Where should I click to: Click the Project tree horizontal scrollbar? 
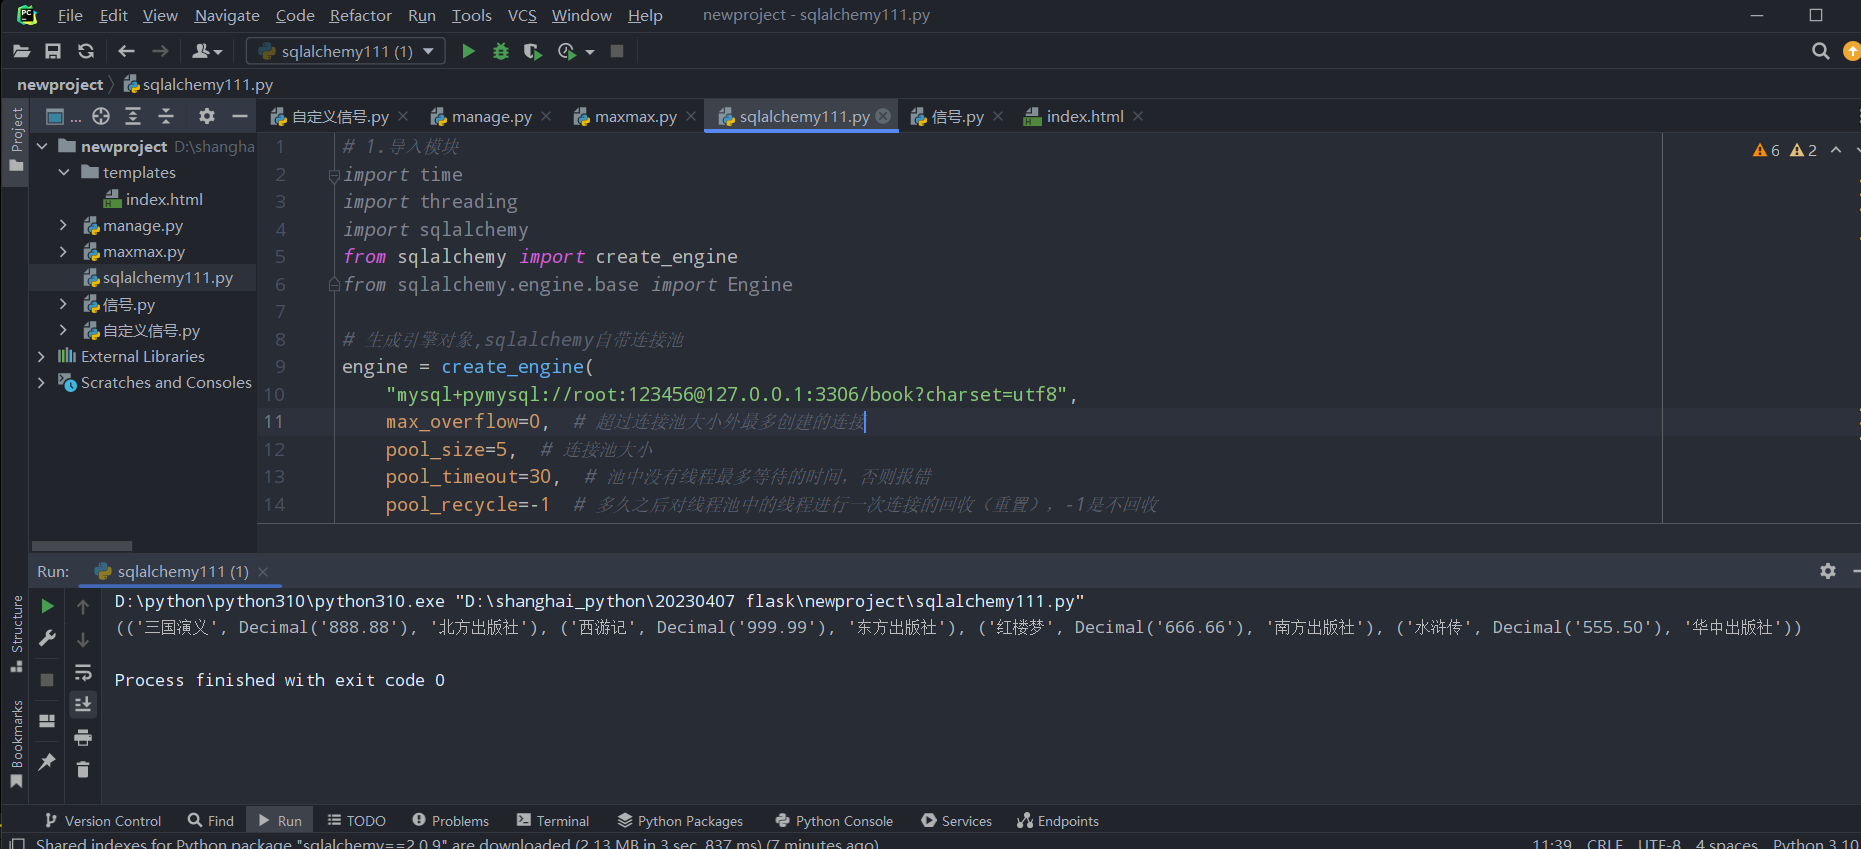click(x=82, y=546)
